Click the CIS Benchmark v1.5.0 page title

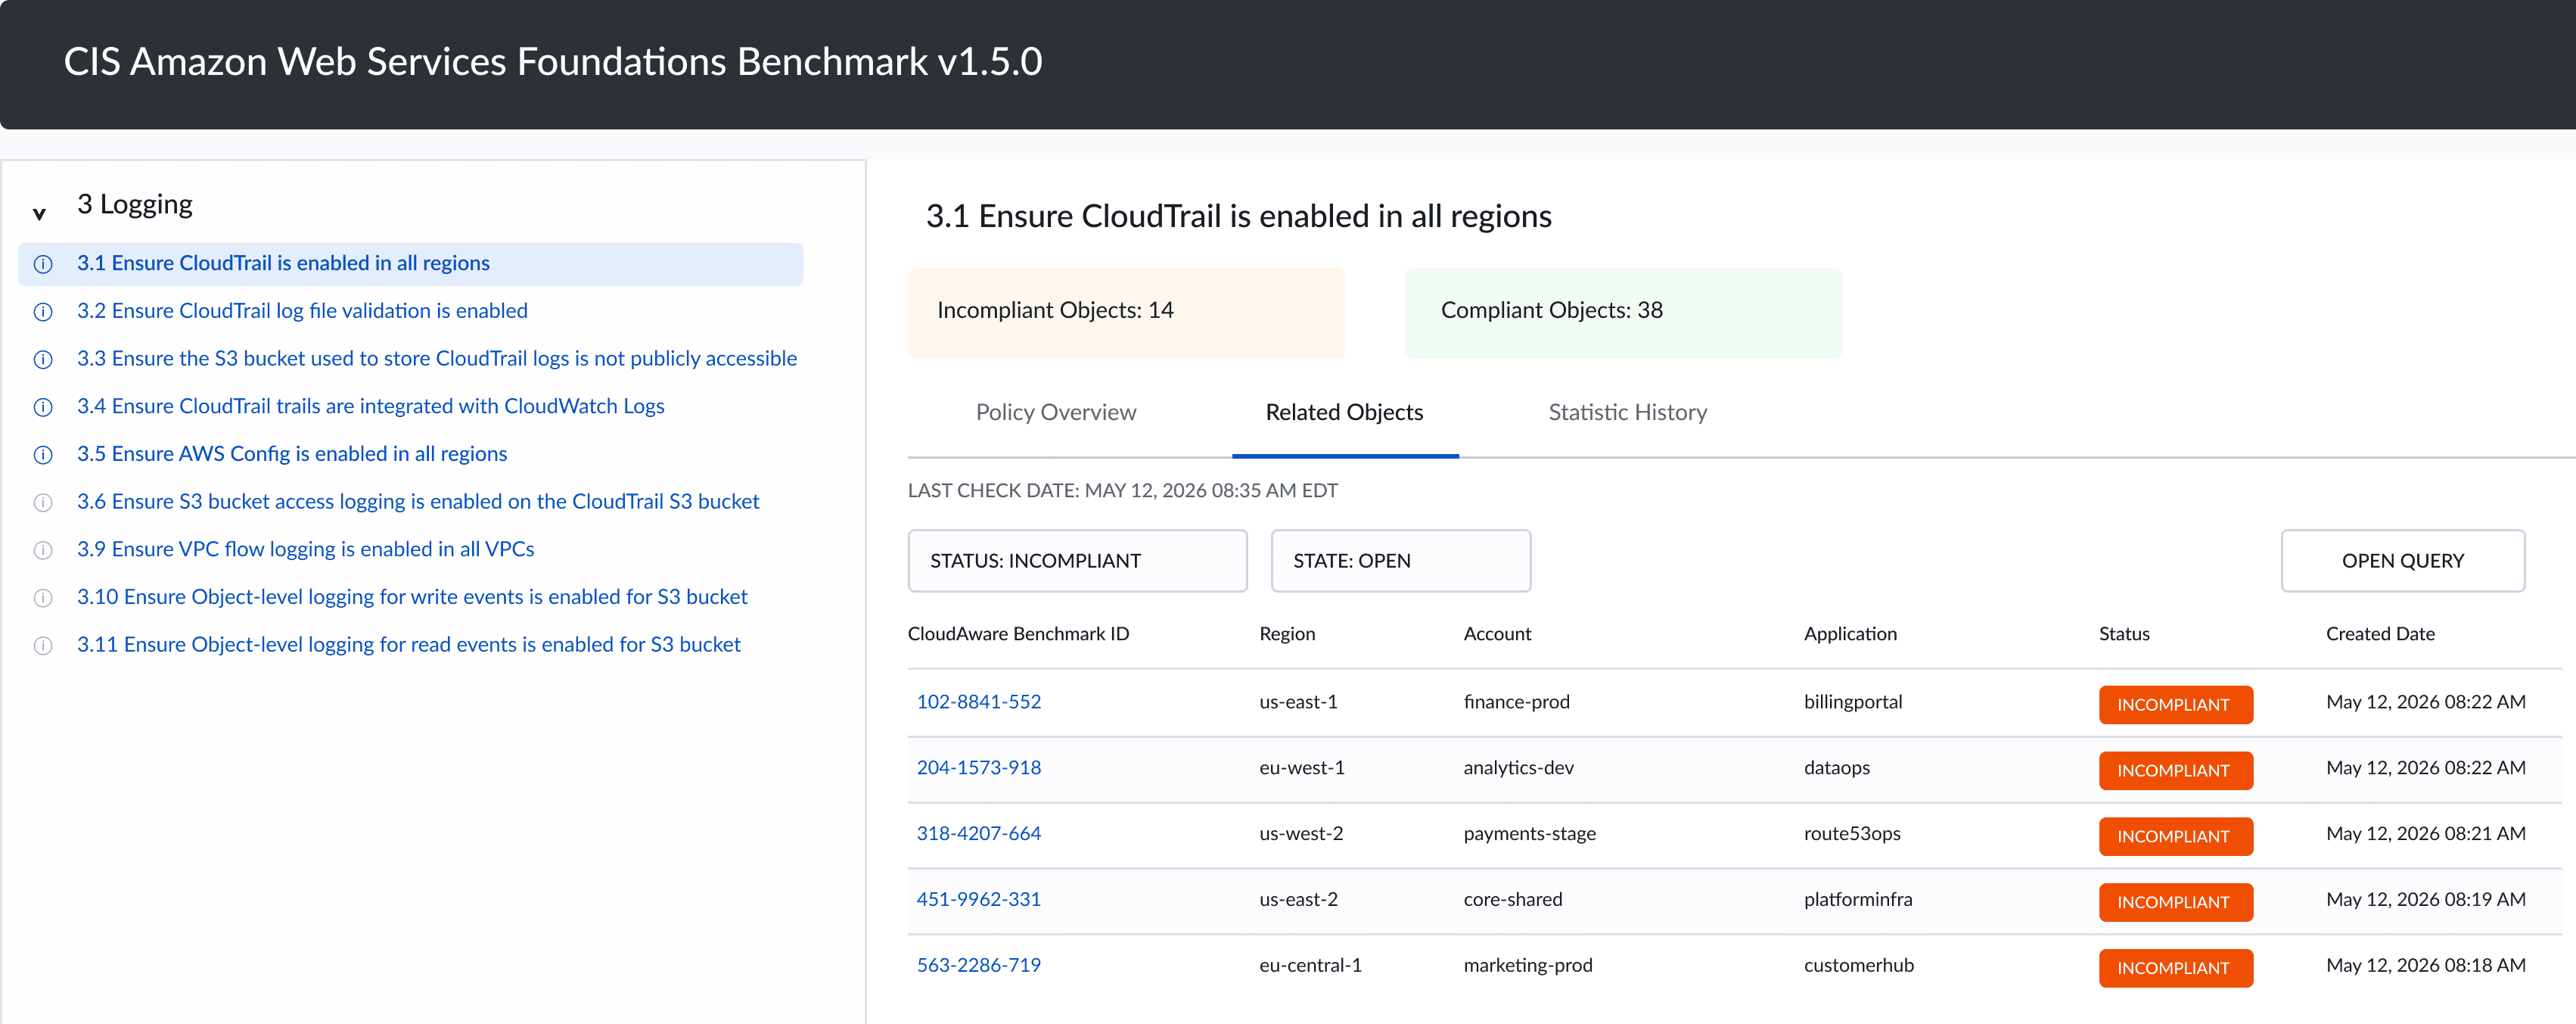click(x=552, y=62)
